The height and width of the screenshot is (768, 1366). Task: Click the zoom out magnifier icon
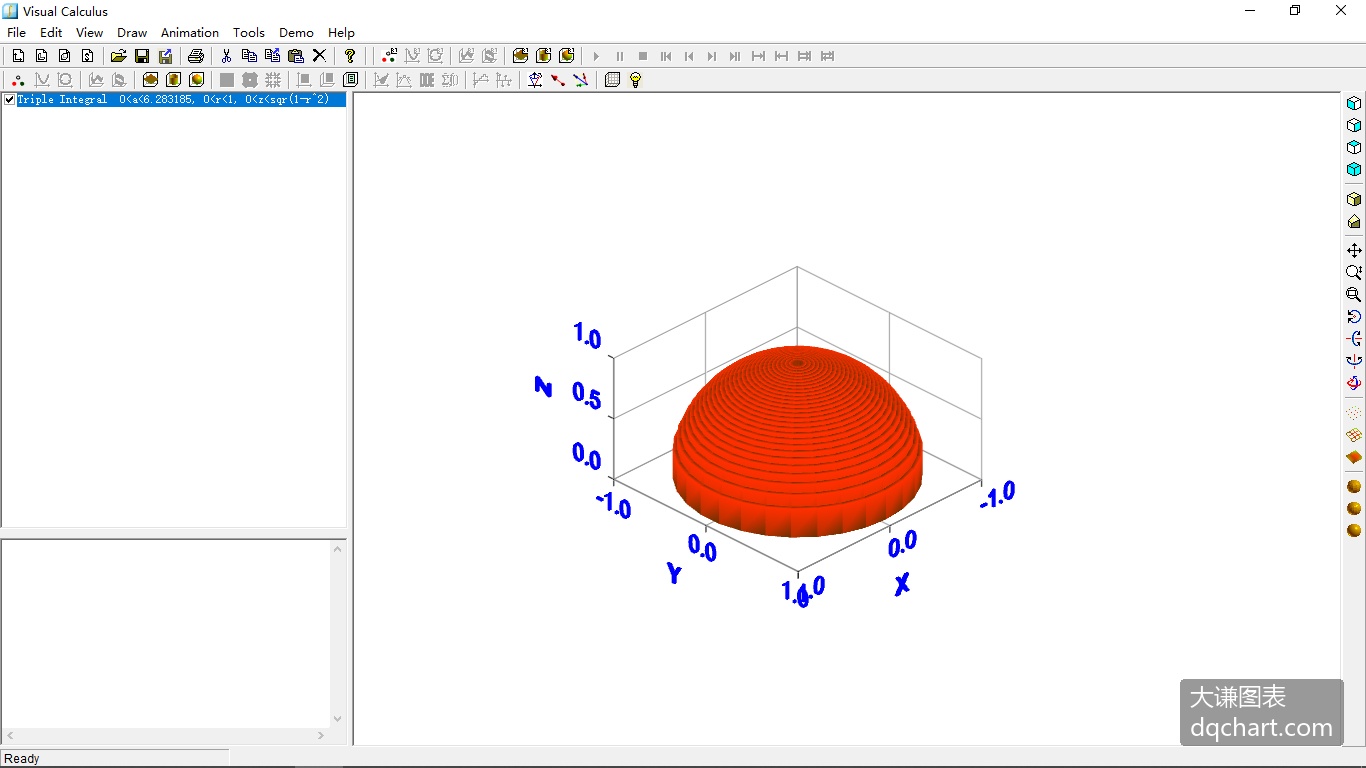point(1354,294)
